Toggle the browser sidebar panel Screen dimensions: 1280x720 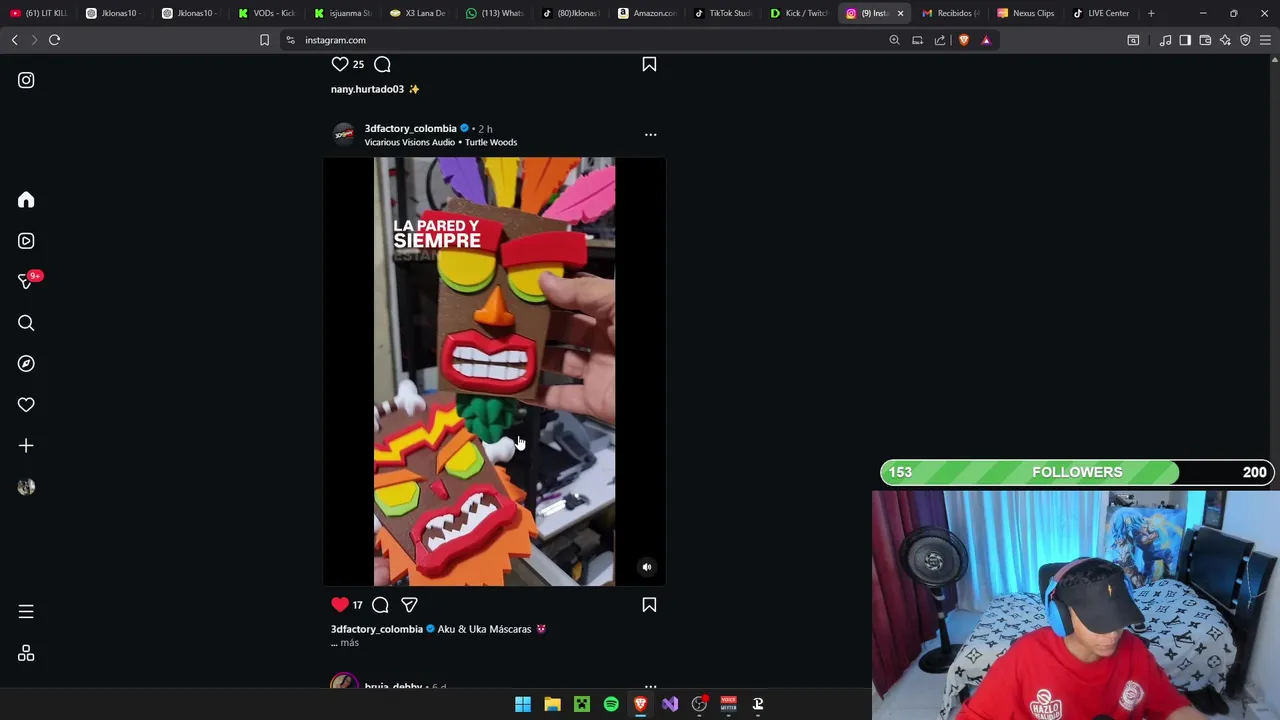(1185, 40)
